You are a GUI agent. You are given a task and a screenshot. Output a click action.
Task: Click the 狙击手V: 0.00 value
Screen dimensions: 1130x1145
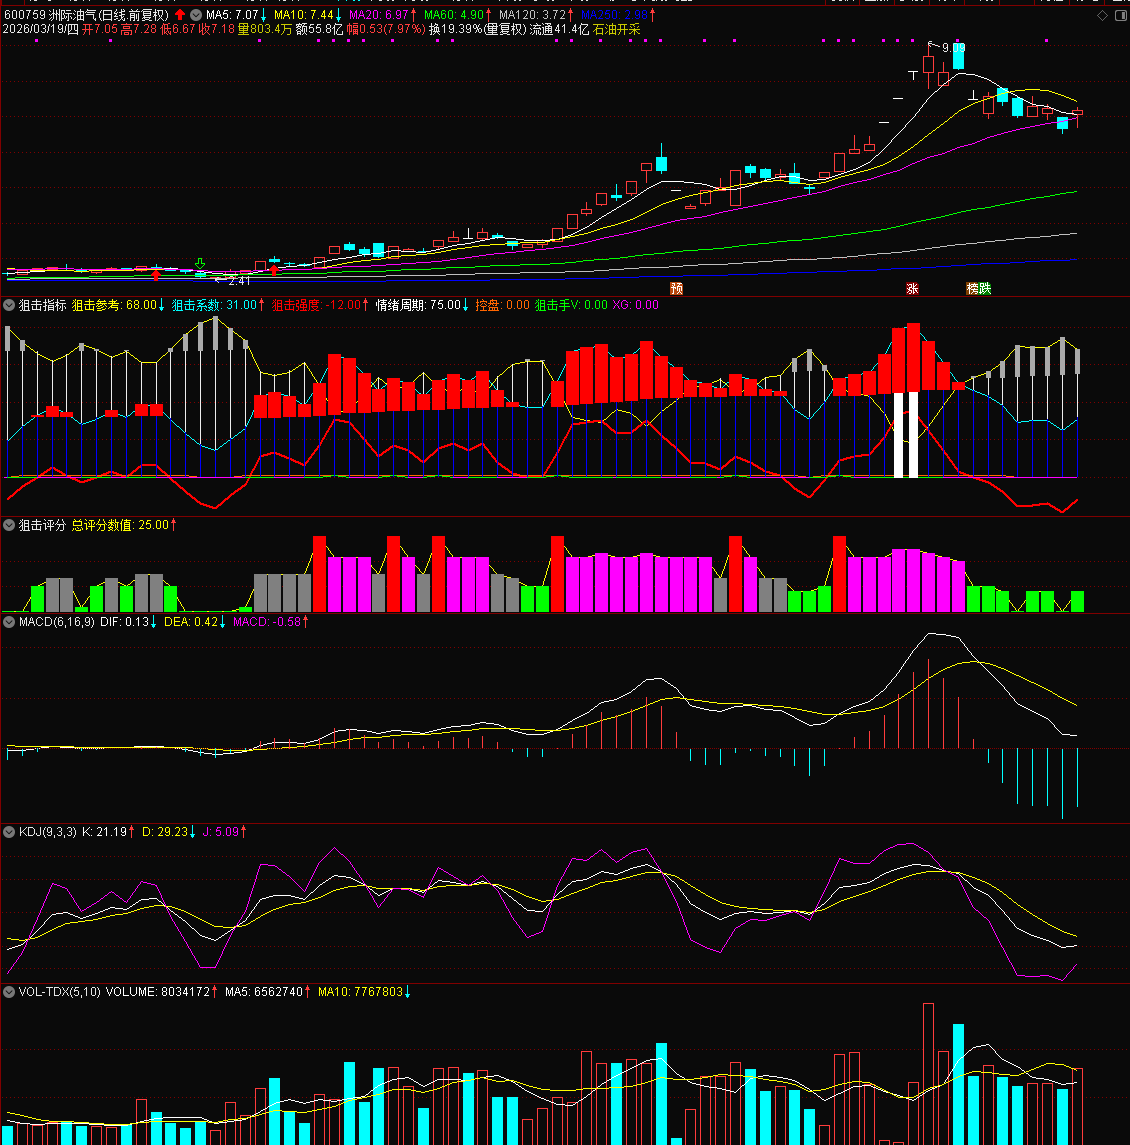tap(571, 305)
